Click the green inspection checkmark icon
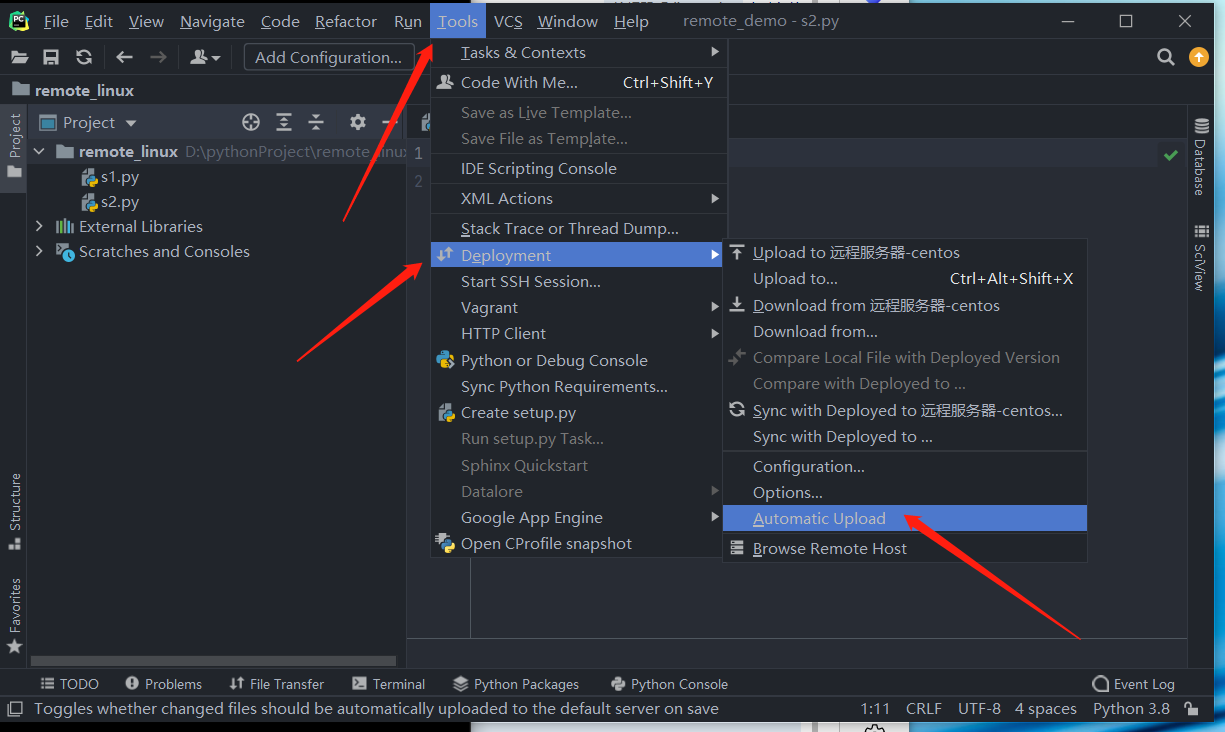The width and height of the screenshot is (1225, 732). coord(1170,155)
